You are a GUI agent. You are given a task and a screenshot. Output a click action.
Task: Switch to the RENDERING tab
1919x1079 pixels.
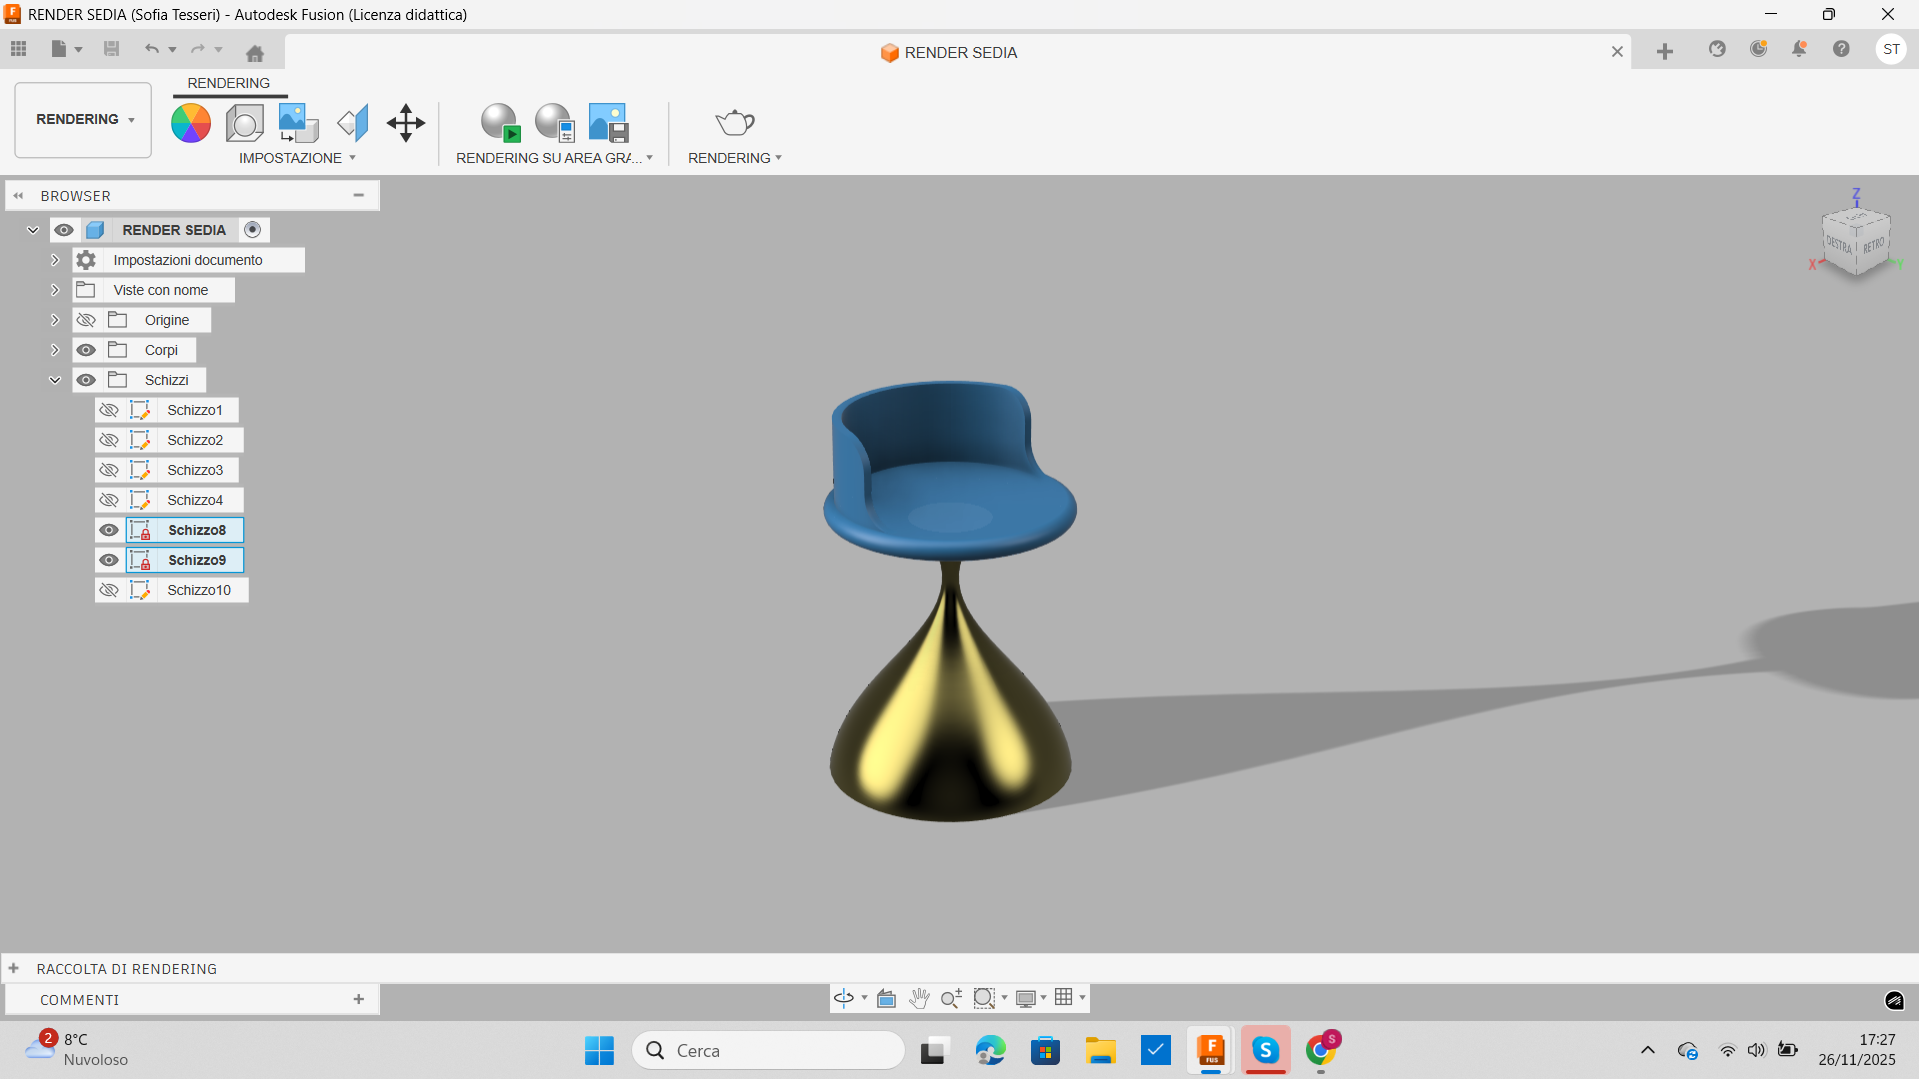click(228, 83)
